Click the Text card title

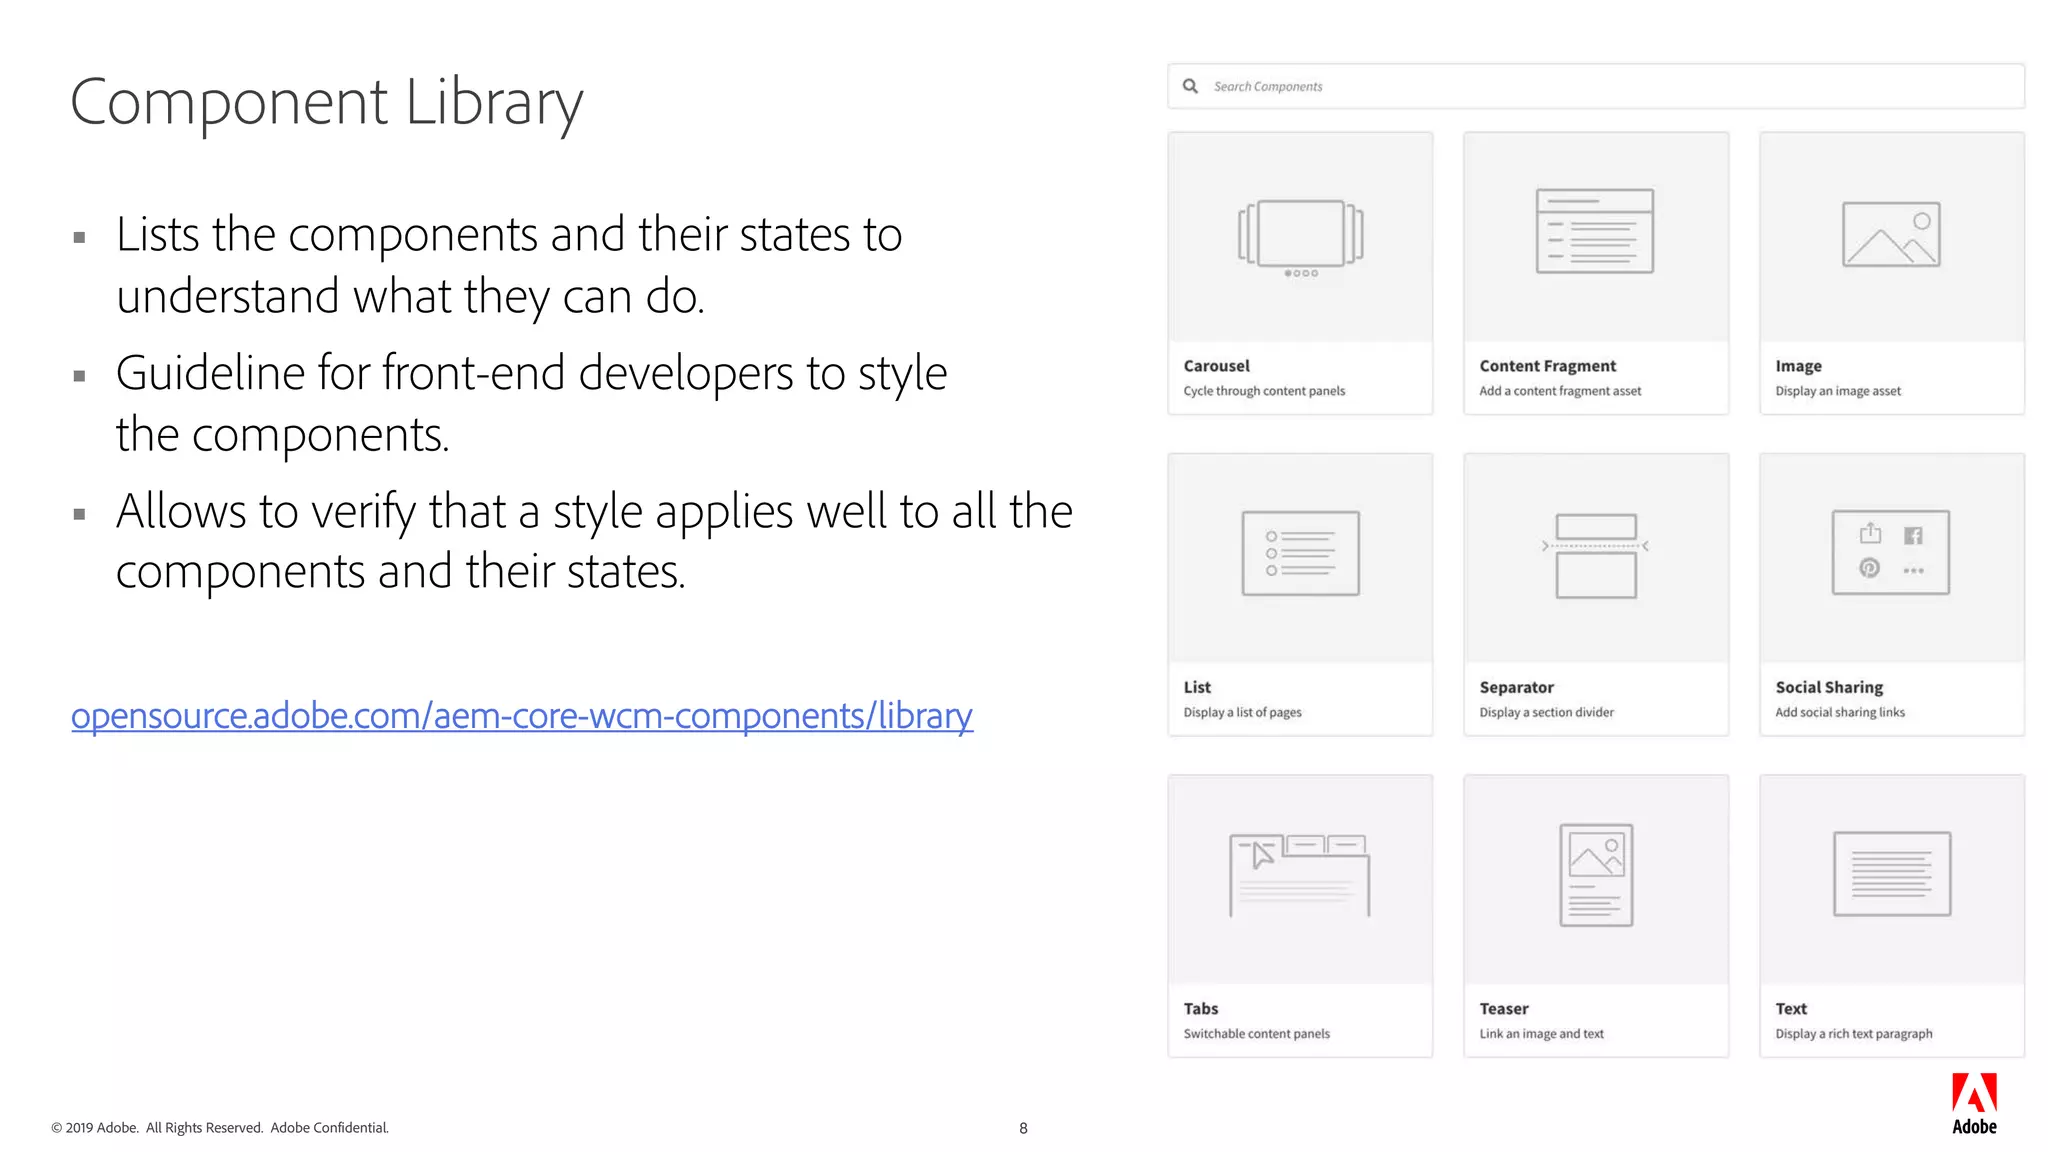[x=1791, y=1008]
